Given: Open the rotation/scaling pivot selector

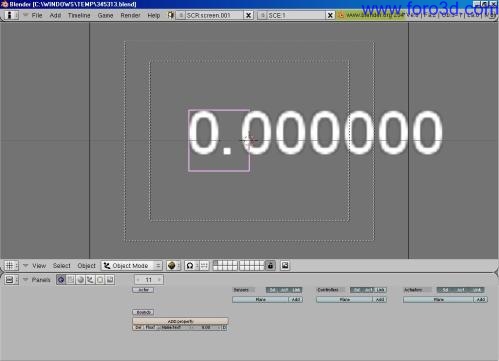Looking at the screenshot, I should coord(192,266).
